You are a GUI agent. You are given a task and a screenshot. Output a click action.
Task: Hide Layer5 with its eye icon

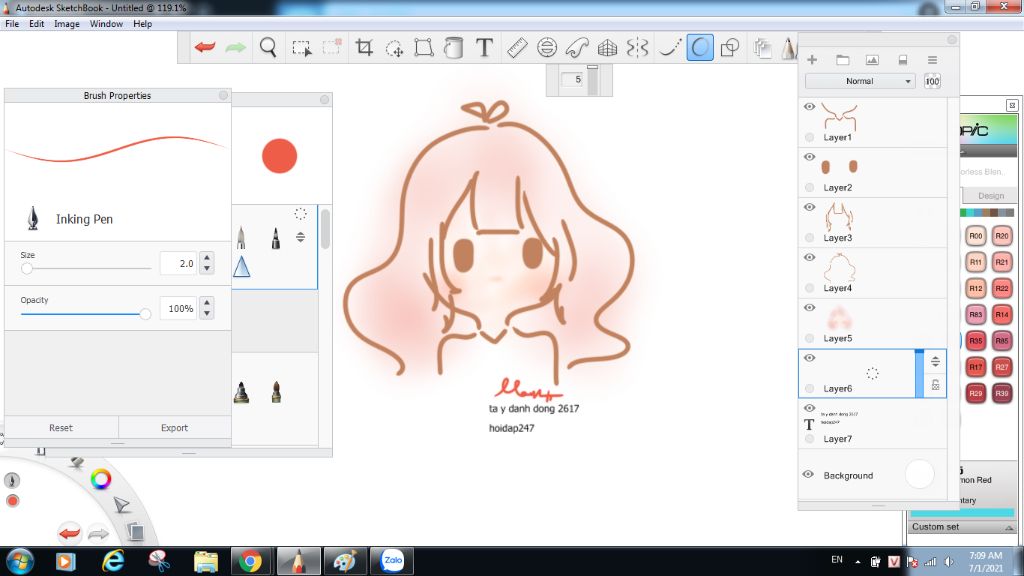809,308
